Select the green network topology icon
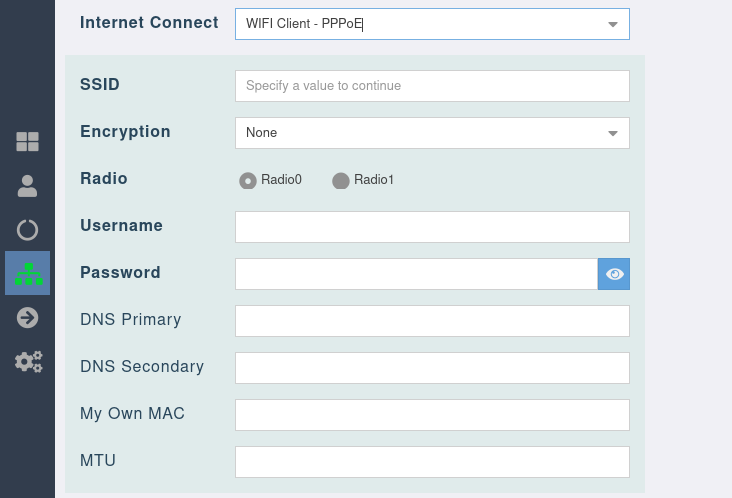The image size is (732, 498). pyautogui.click(x=28, y=274)
